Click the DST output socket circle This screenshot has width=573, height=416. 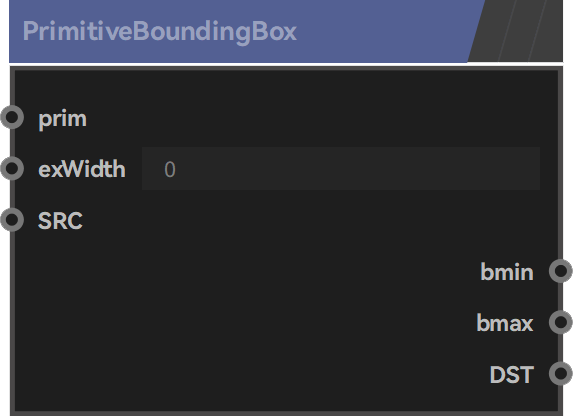[x=561, y=373]
